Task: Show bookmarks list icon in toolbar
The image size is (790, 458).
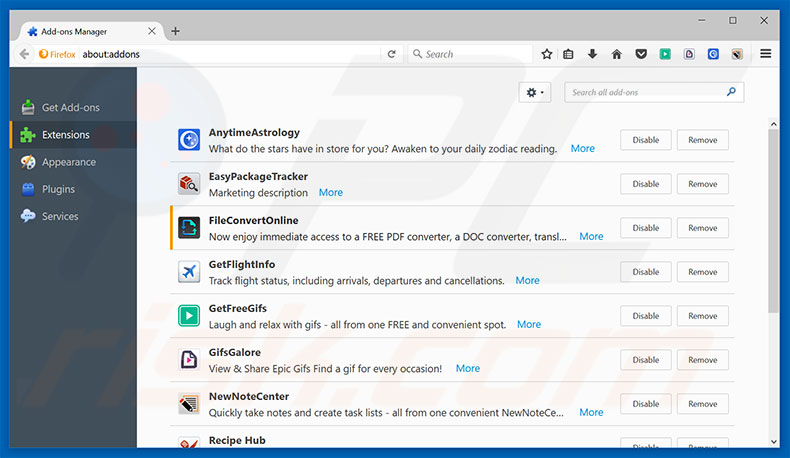Action: click(x=568, y=54)
